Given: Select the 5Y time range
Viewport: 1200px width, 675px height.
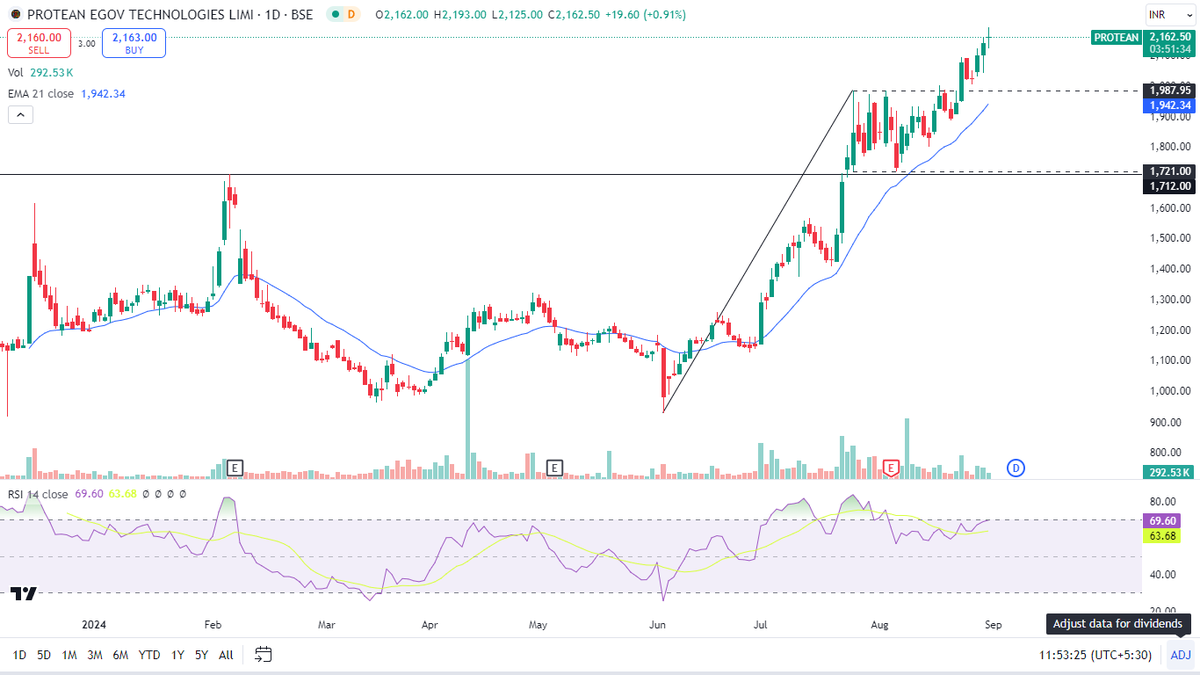Looking at the screenshot, I should 202,655.
